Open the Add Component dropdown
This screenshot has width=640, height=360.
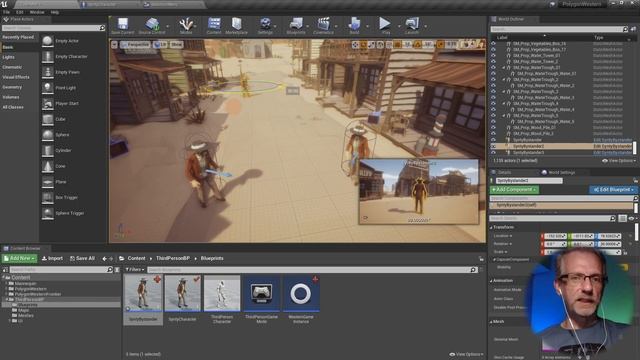click(514, 190)
